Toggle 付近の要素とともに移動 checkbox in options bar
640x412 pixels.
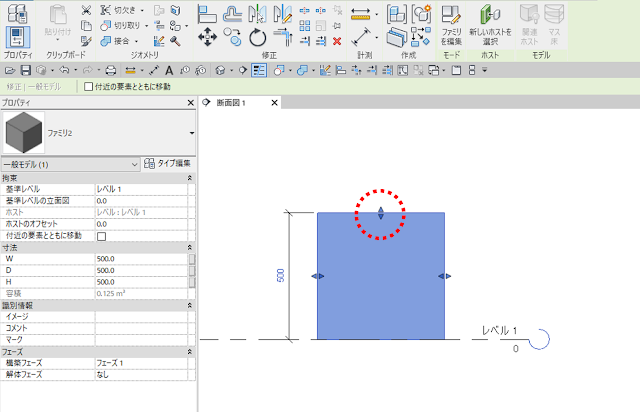pyautogui.click(x=88, y=87)
